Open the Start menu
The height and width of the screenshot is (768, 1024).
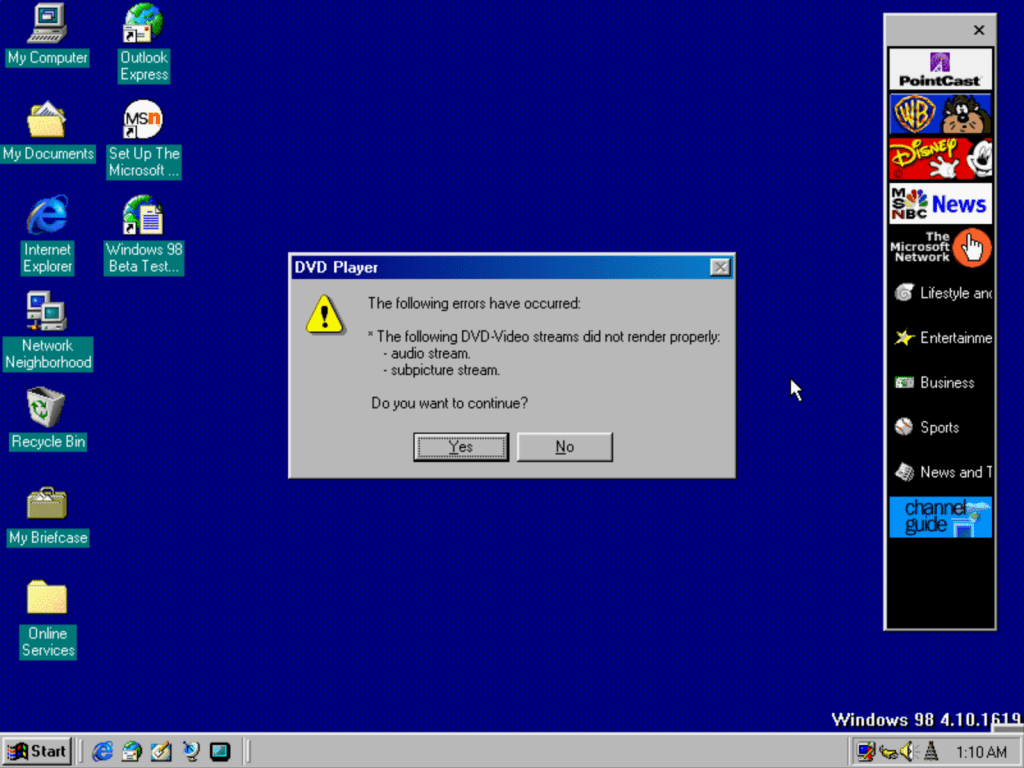pos(37,751)
